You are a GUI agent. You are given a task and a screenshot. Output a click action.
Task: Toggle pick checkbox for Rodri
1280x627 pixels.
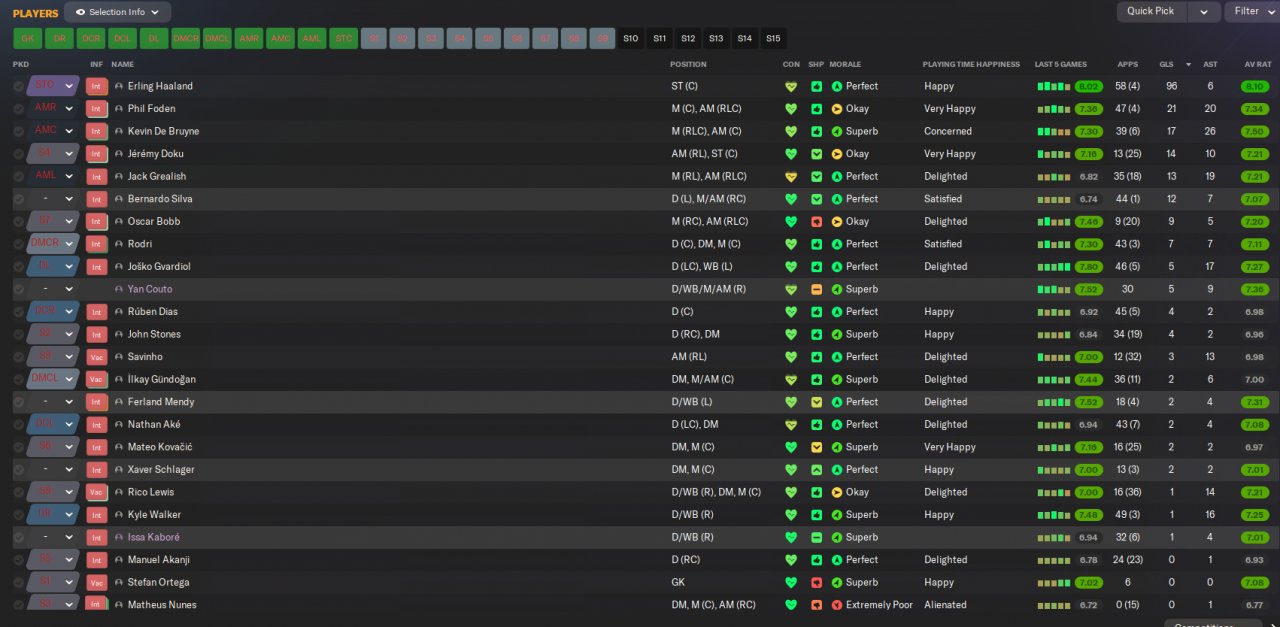(19, 244)
